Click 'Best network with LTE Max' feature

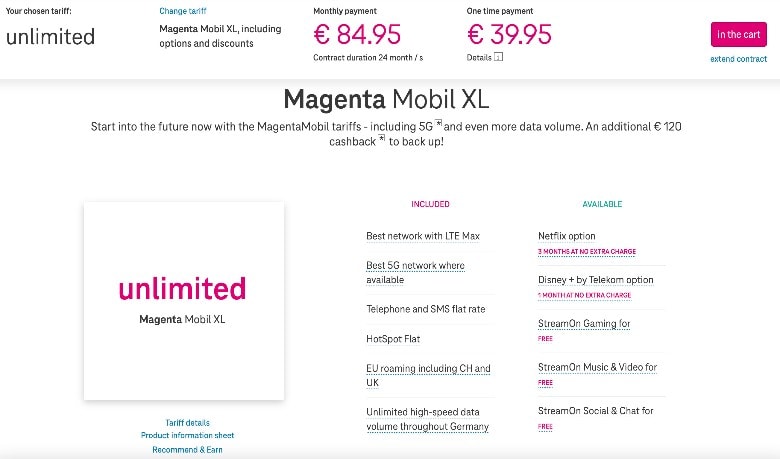click(423, 236)
